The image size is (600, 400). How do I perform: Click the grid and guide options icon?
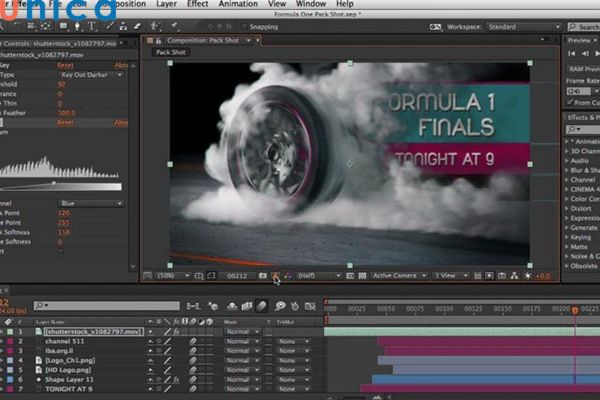pos(199,276)
